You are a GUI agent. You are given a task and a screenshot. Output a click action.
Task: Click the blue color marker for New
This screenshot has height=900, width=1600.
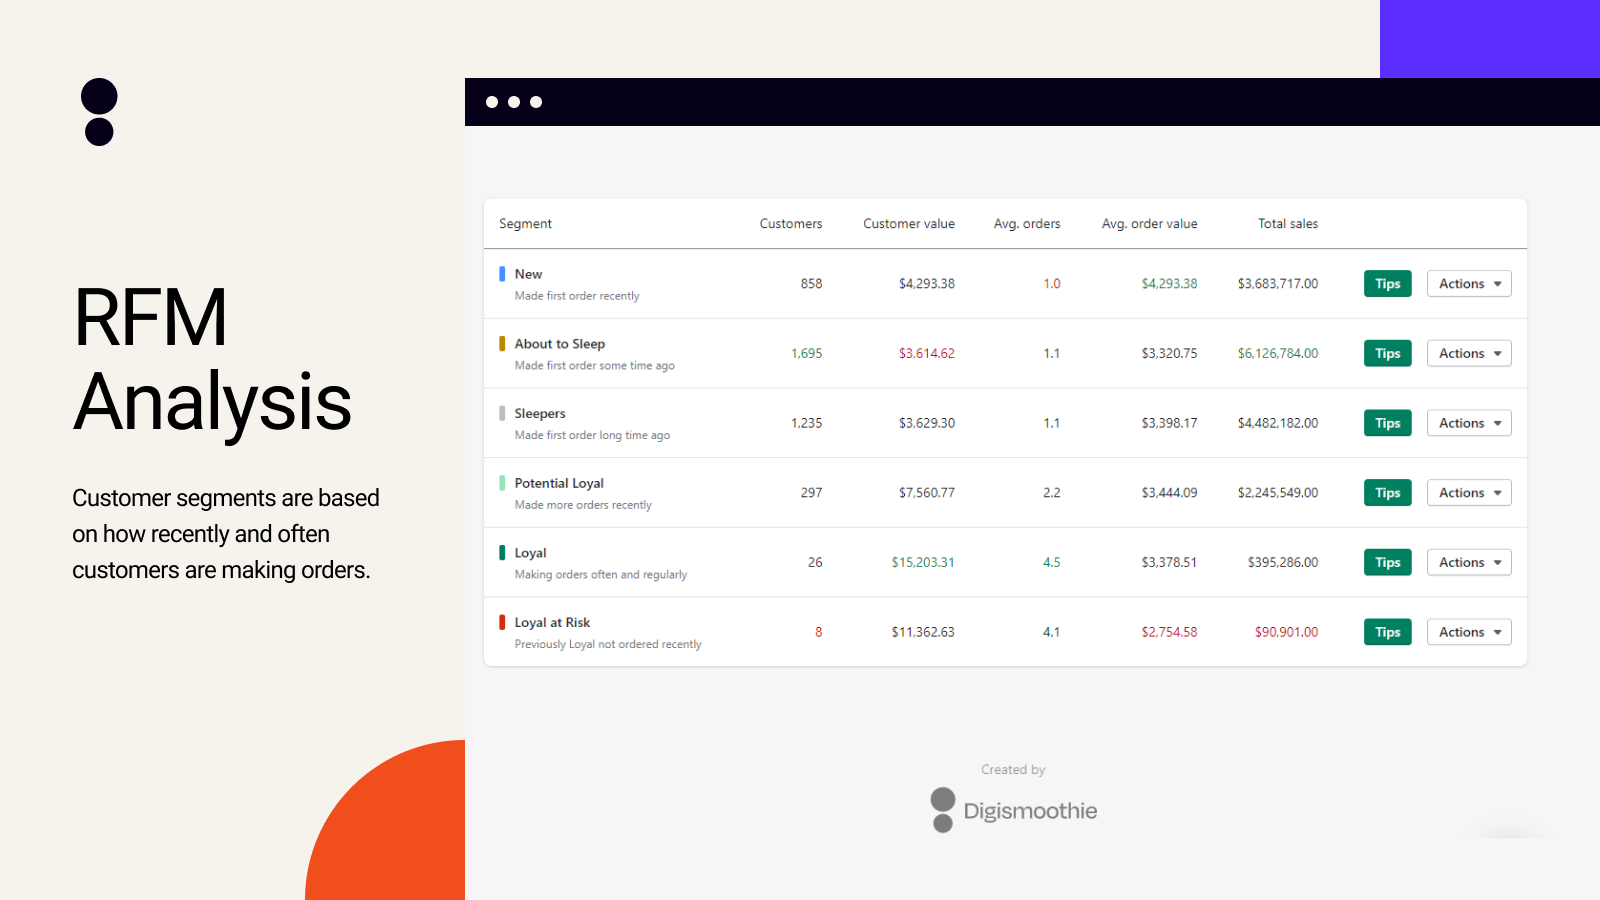pos(502,274)
